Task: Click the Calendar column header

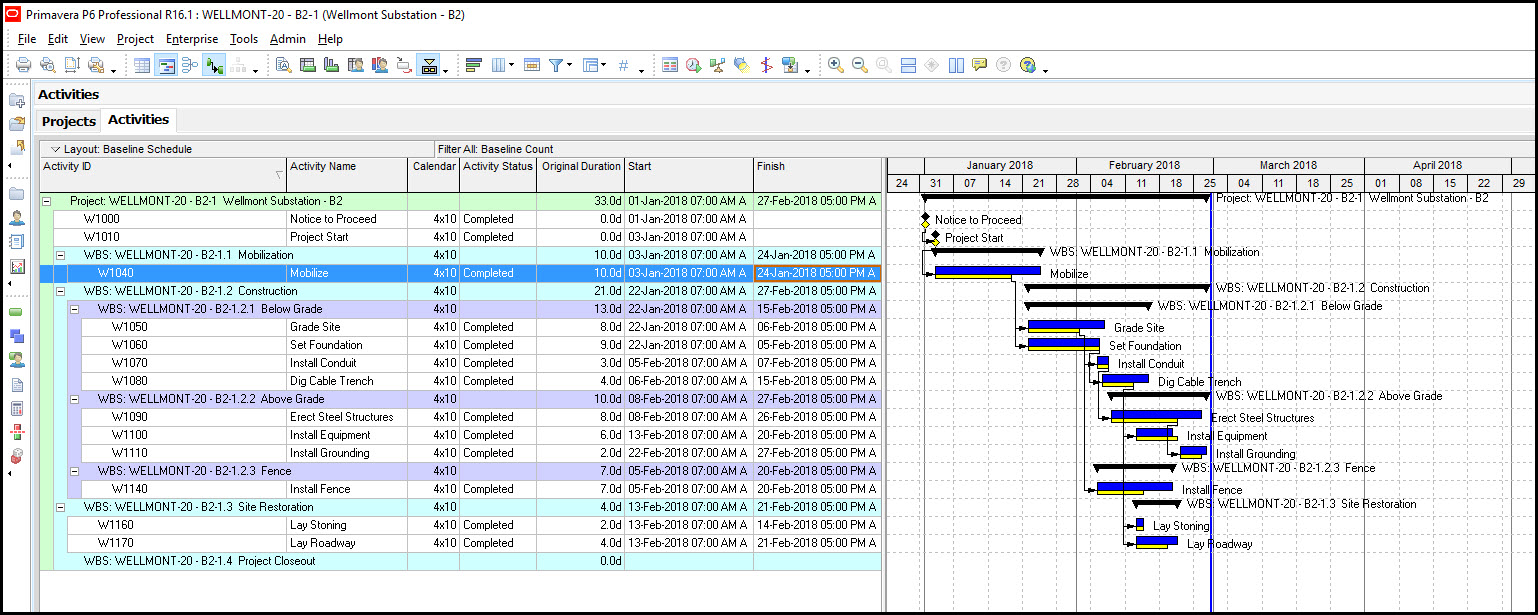Action: coord(433,174)
